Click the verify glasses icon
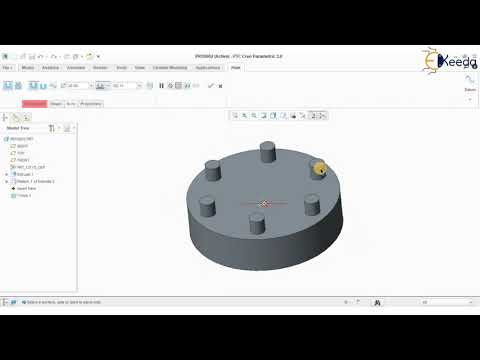This screenshot has width=480, height=360. (x=196, y=86)
